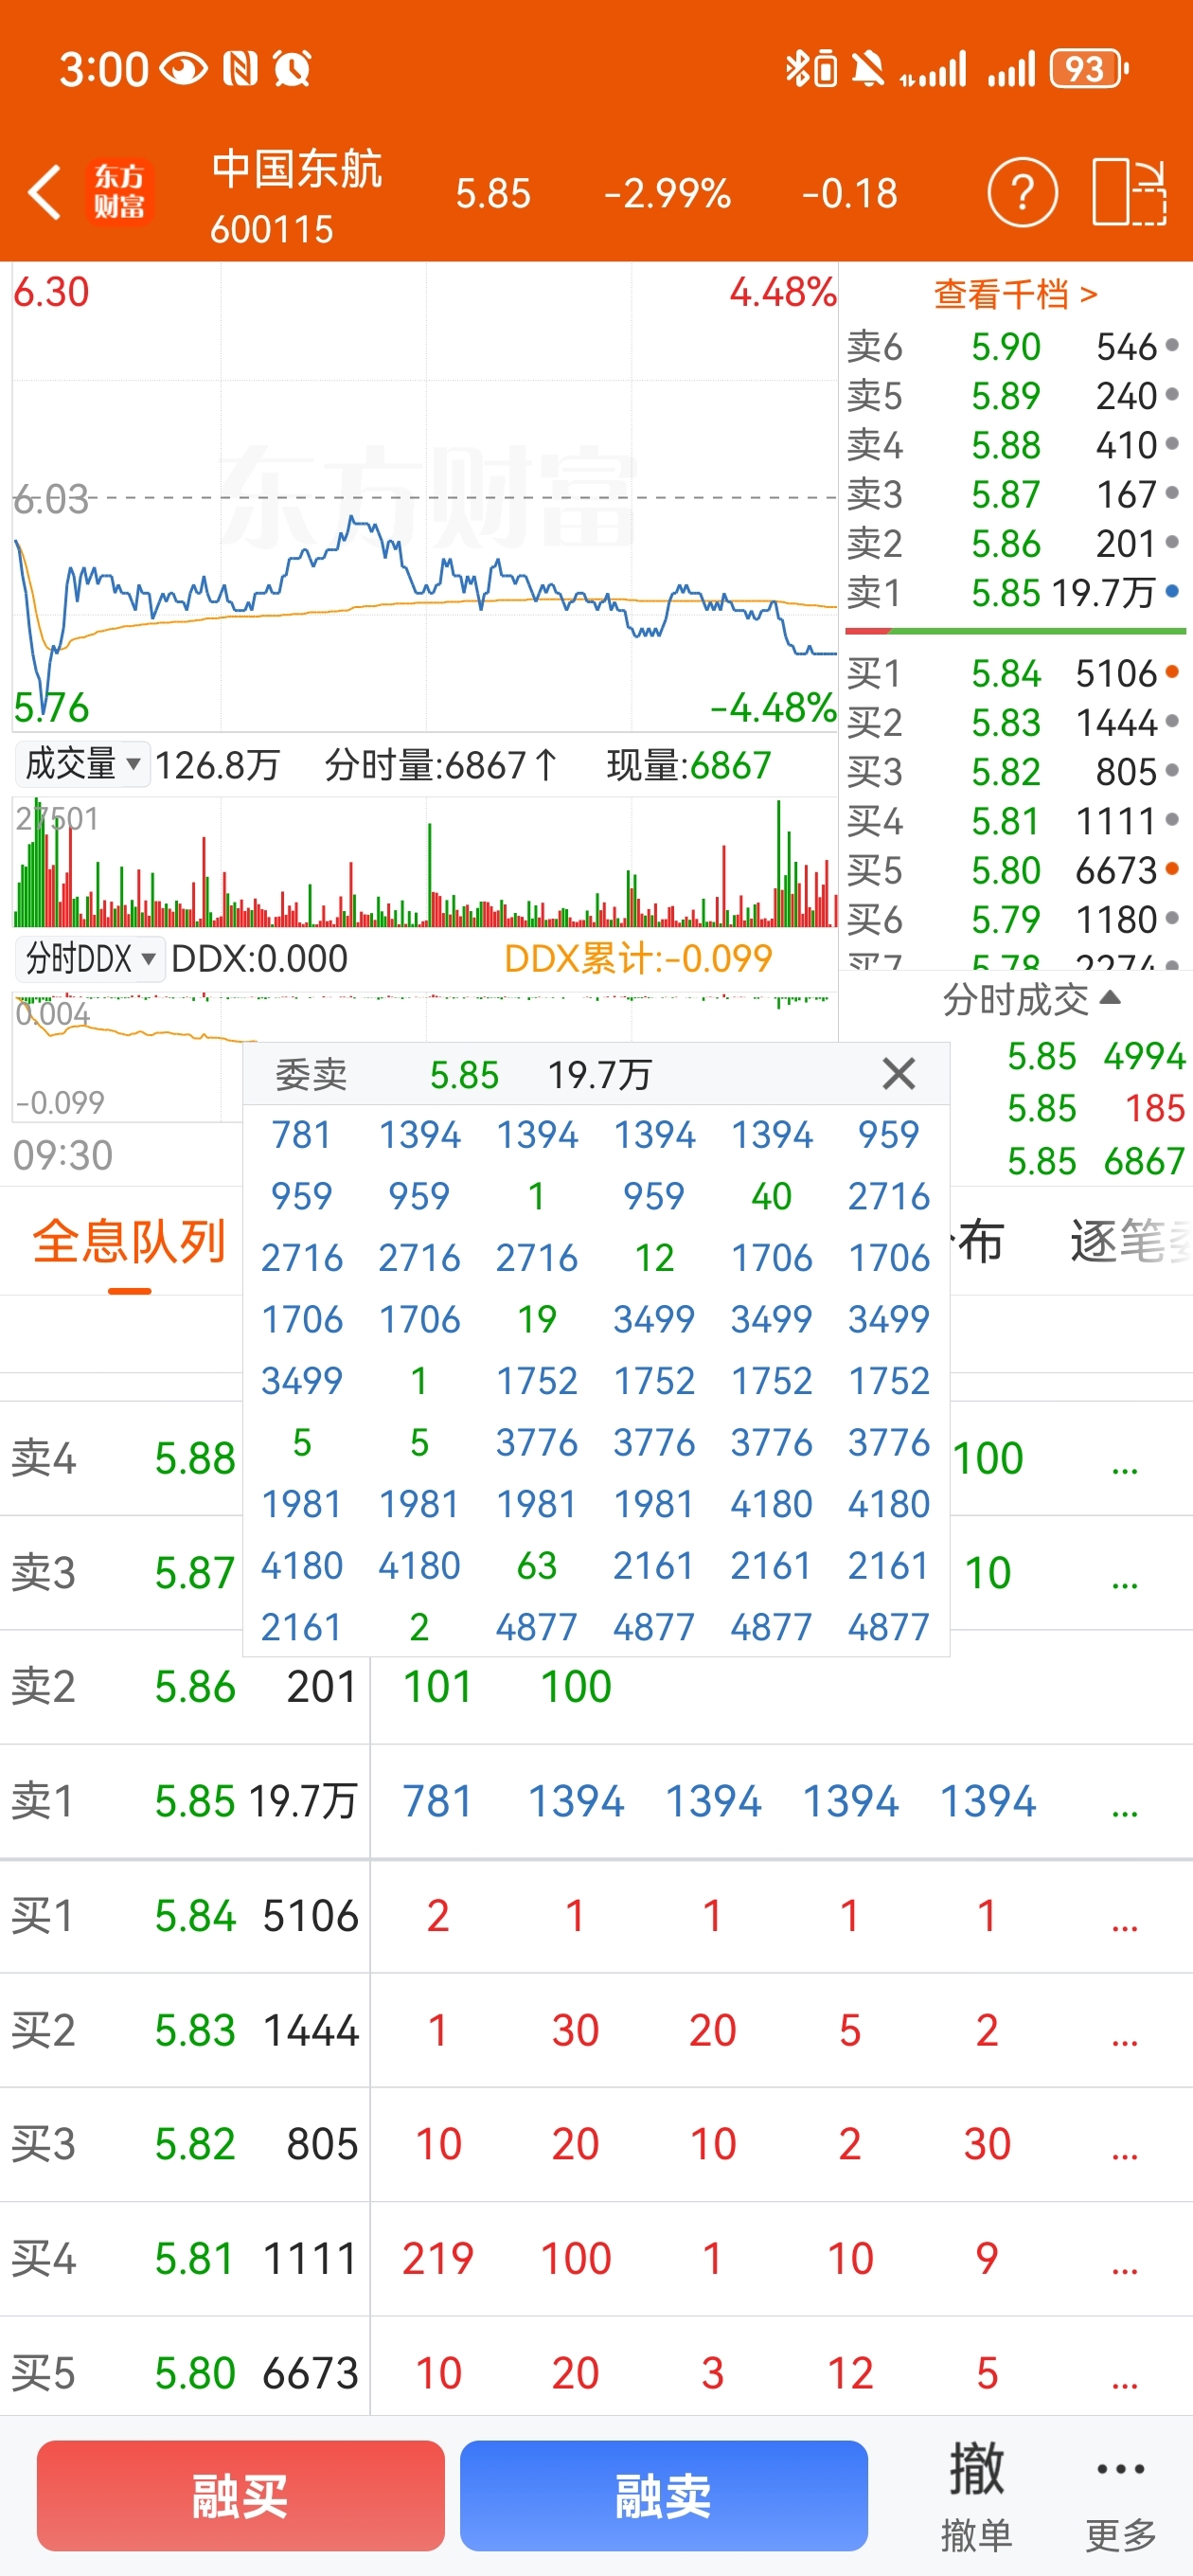The image size is (1193, 2576).
Task: Tap the 东方财富 logo badge
Action: click(x=119, y=192)
